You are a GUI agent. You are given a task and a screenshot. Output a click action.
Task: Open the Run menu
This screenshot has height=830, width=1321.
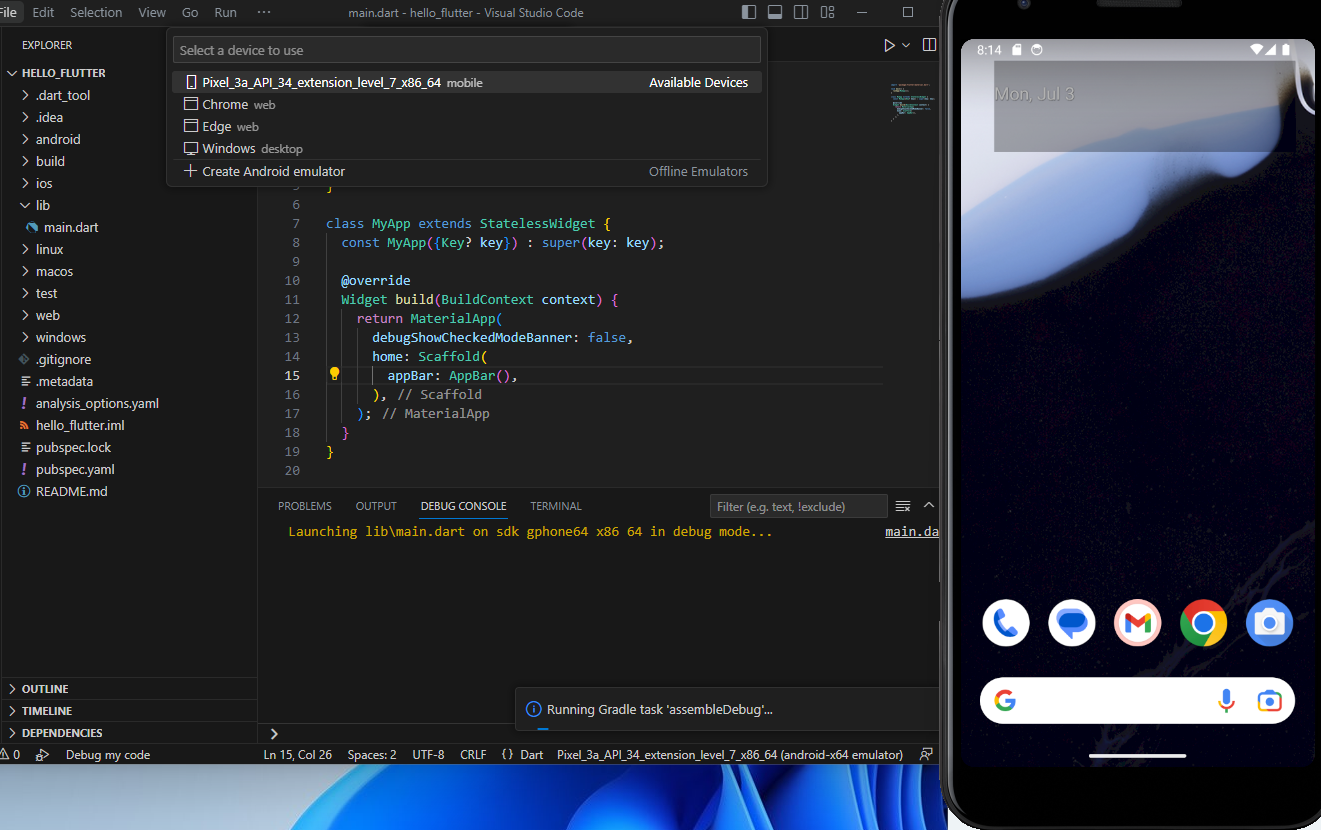(x=226, y=12)
